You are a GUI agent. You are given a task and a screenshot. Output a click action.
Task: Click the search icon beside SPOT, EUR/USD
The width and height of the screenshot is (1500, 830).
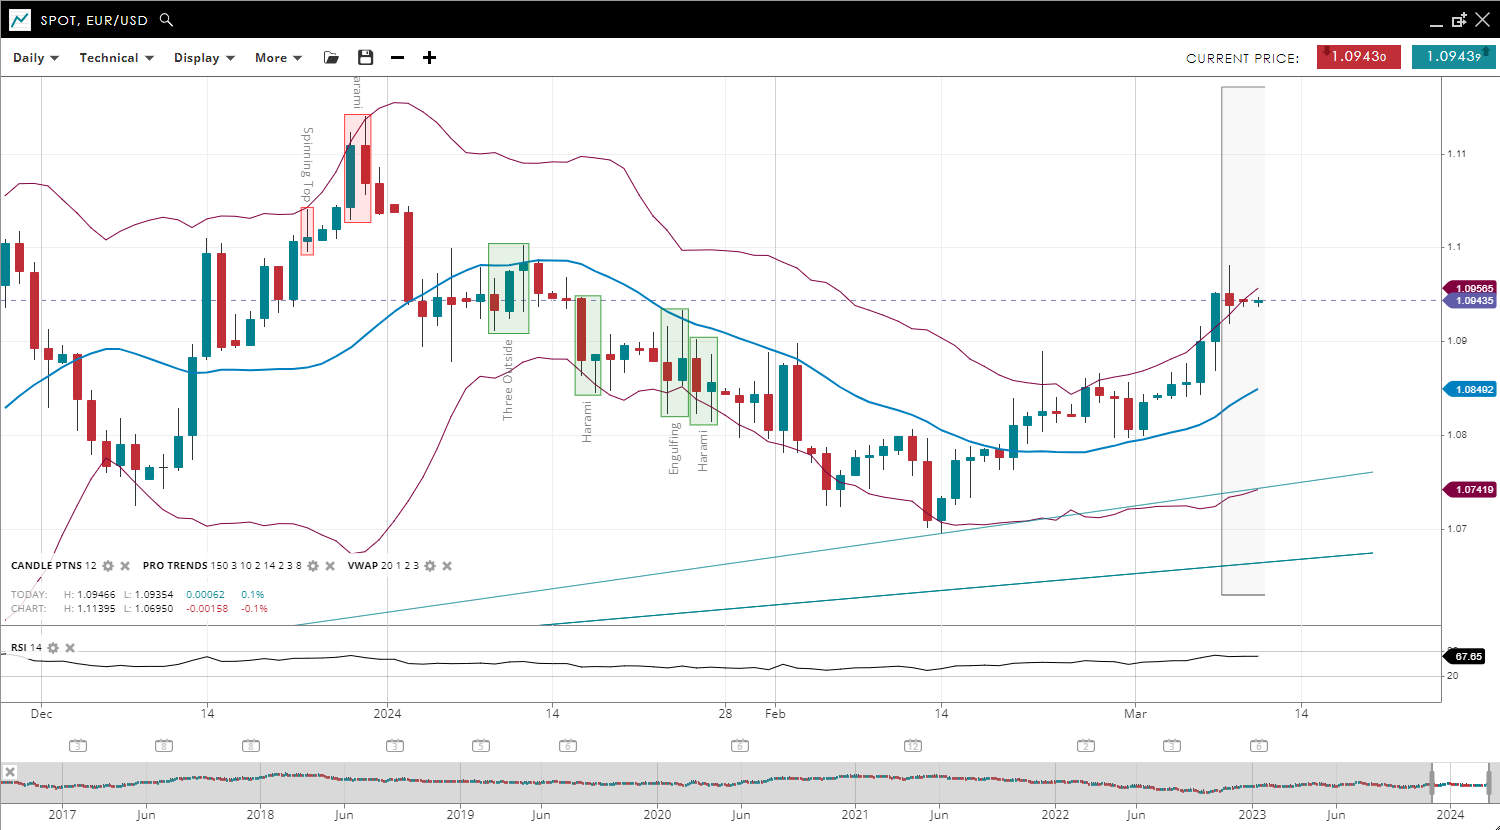166,20
